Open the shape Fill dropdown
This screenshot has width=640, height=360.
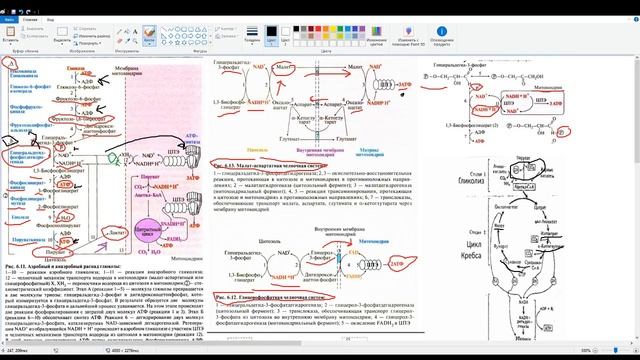[226, 36]
